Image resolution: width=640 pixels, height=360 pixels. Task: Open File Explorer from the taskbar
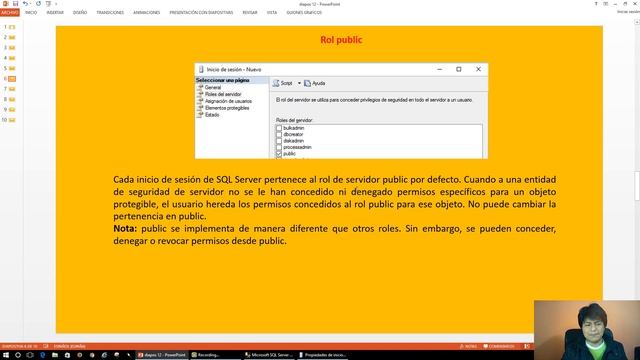pos(55,355)
